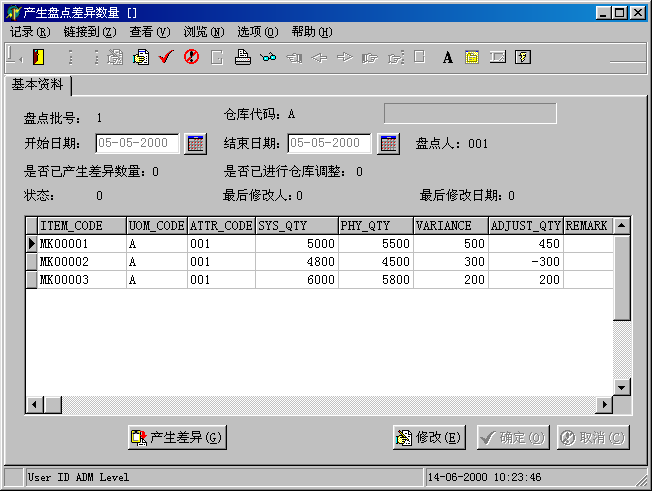Click the grid's vertical scrollbar down arrow
652x491 pixels.
(622, 386)
